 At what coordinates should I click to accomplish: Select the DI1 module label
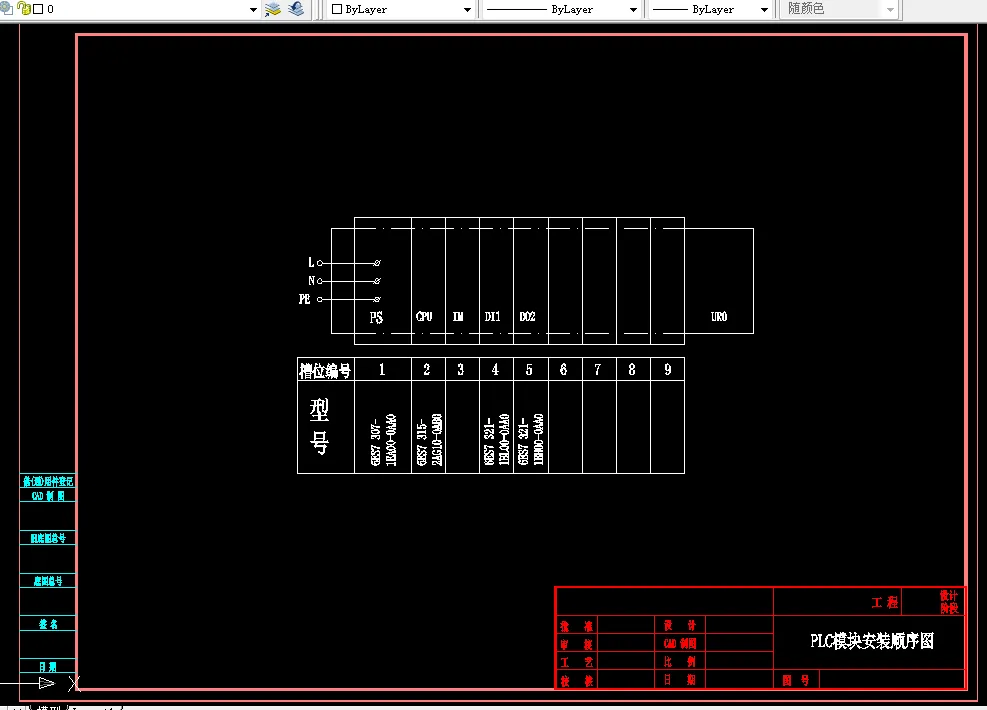[492, 316]
